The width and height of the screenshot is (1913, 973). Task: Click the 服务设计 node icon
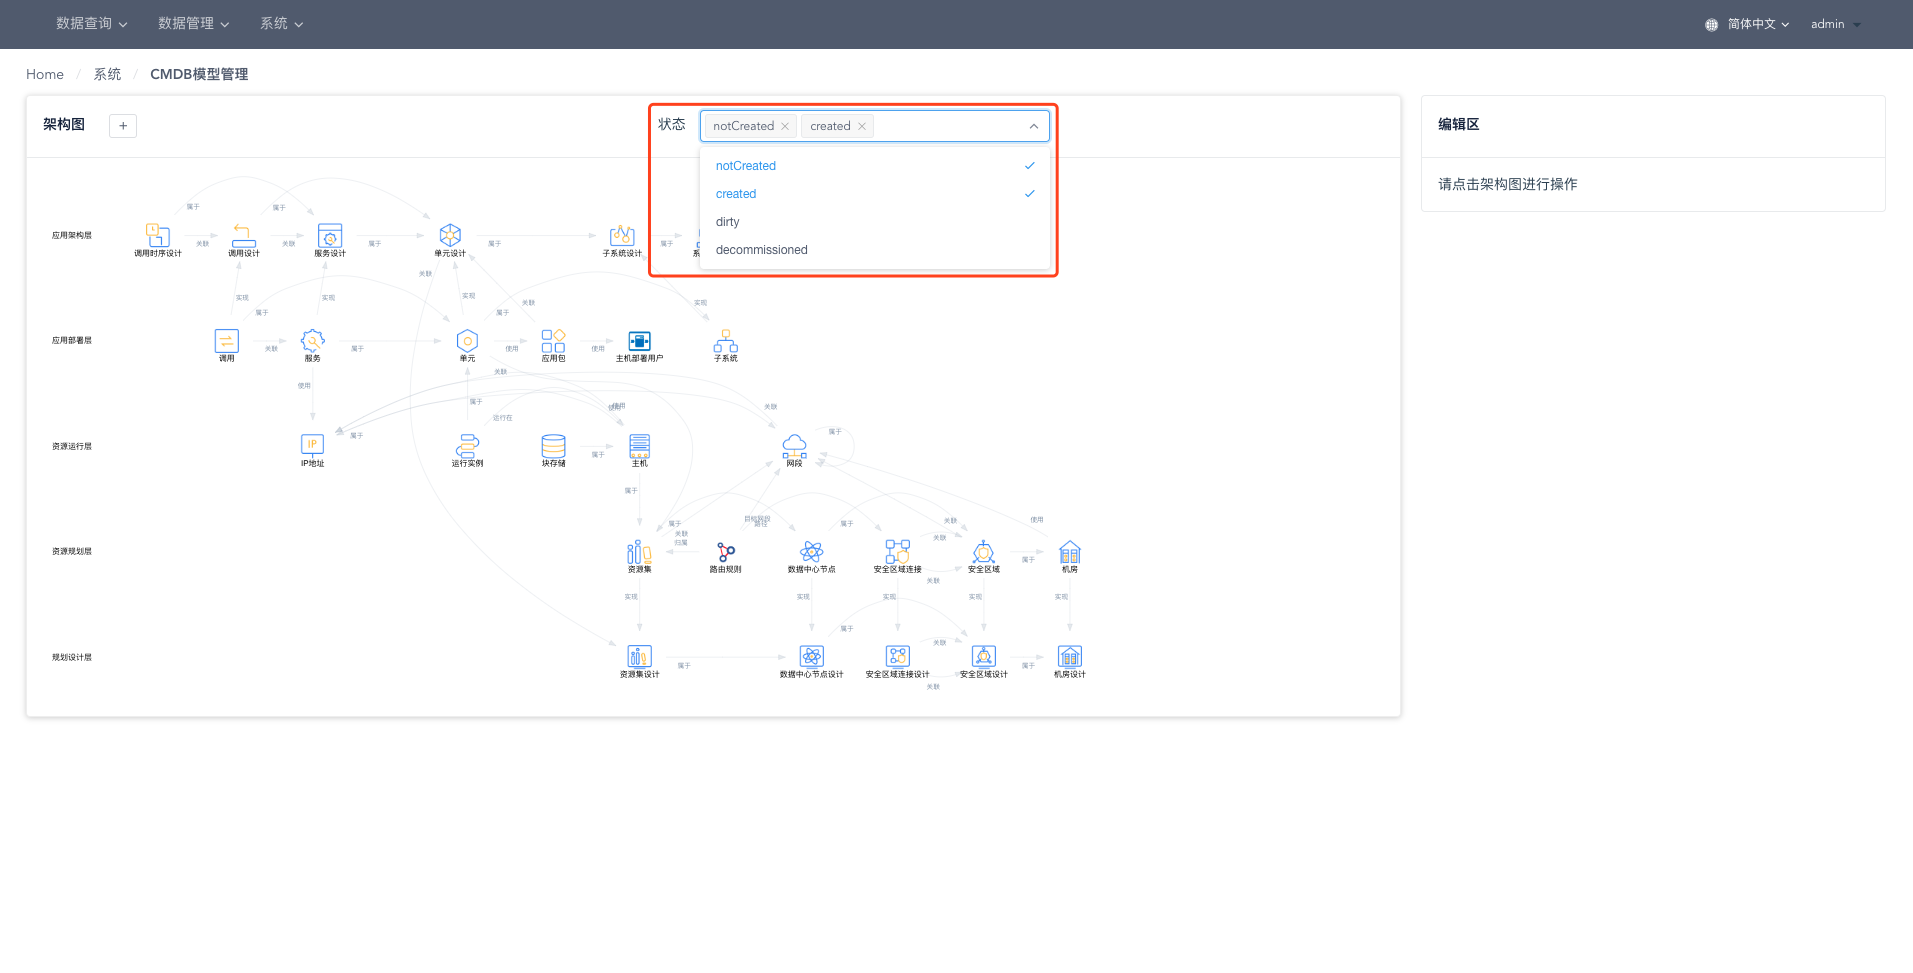click(x=330, y=235)
